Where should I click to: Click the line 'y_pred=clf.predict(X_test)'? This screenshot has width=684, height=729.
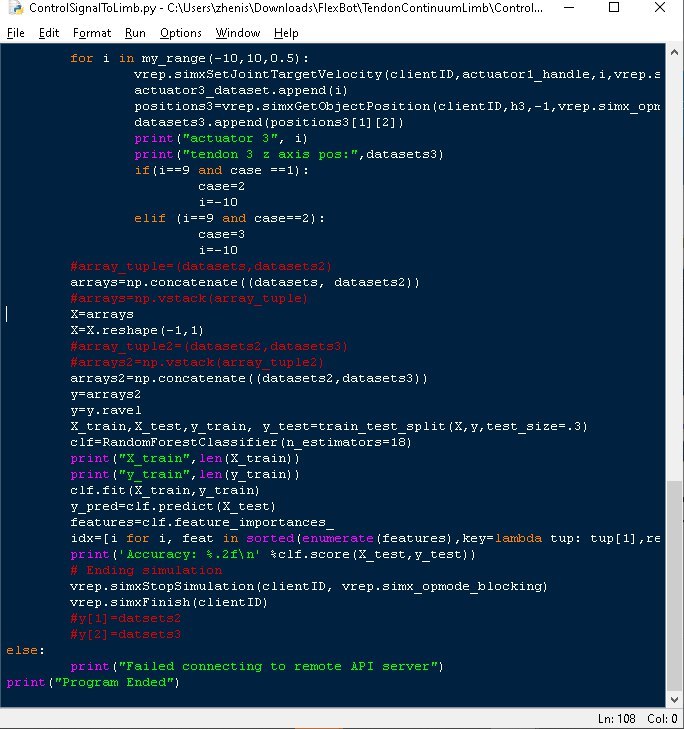[173, 506]
